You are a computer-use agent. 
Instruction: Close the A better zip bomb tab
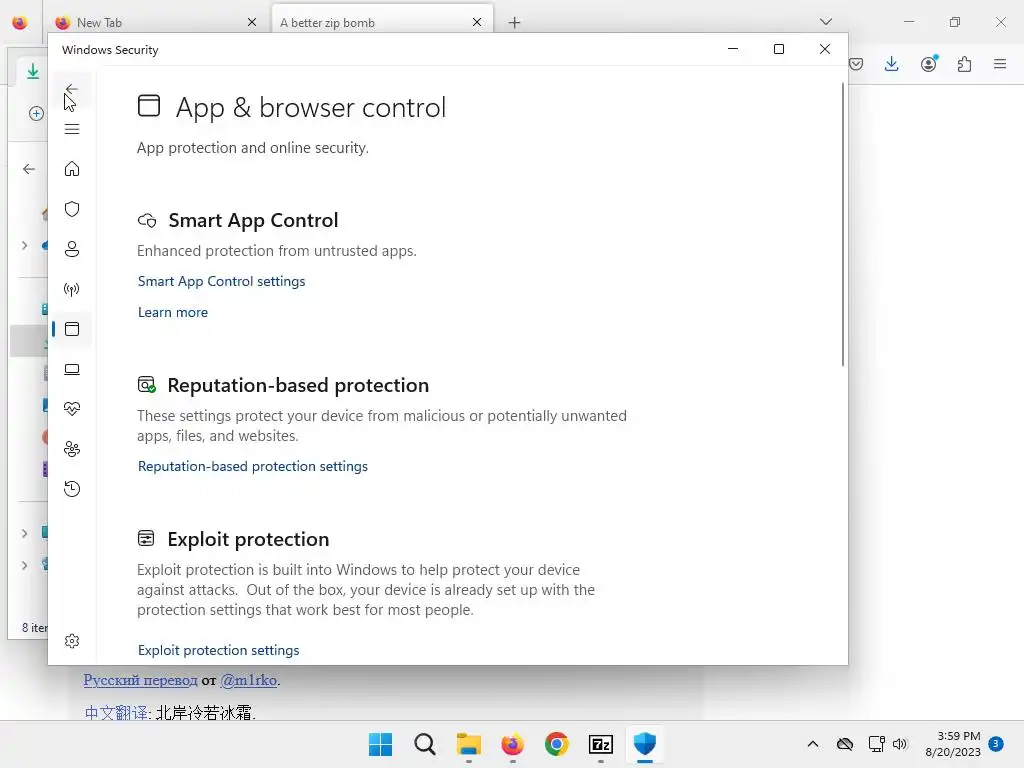[477, 22]
